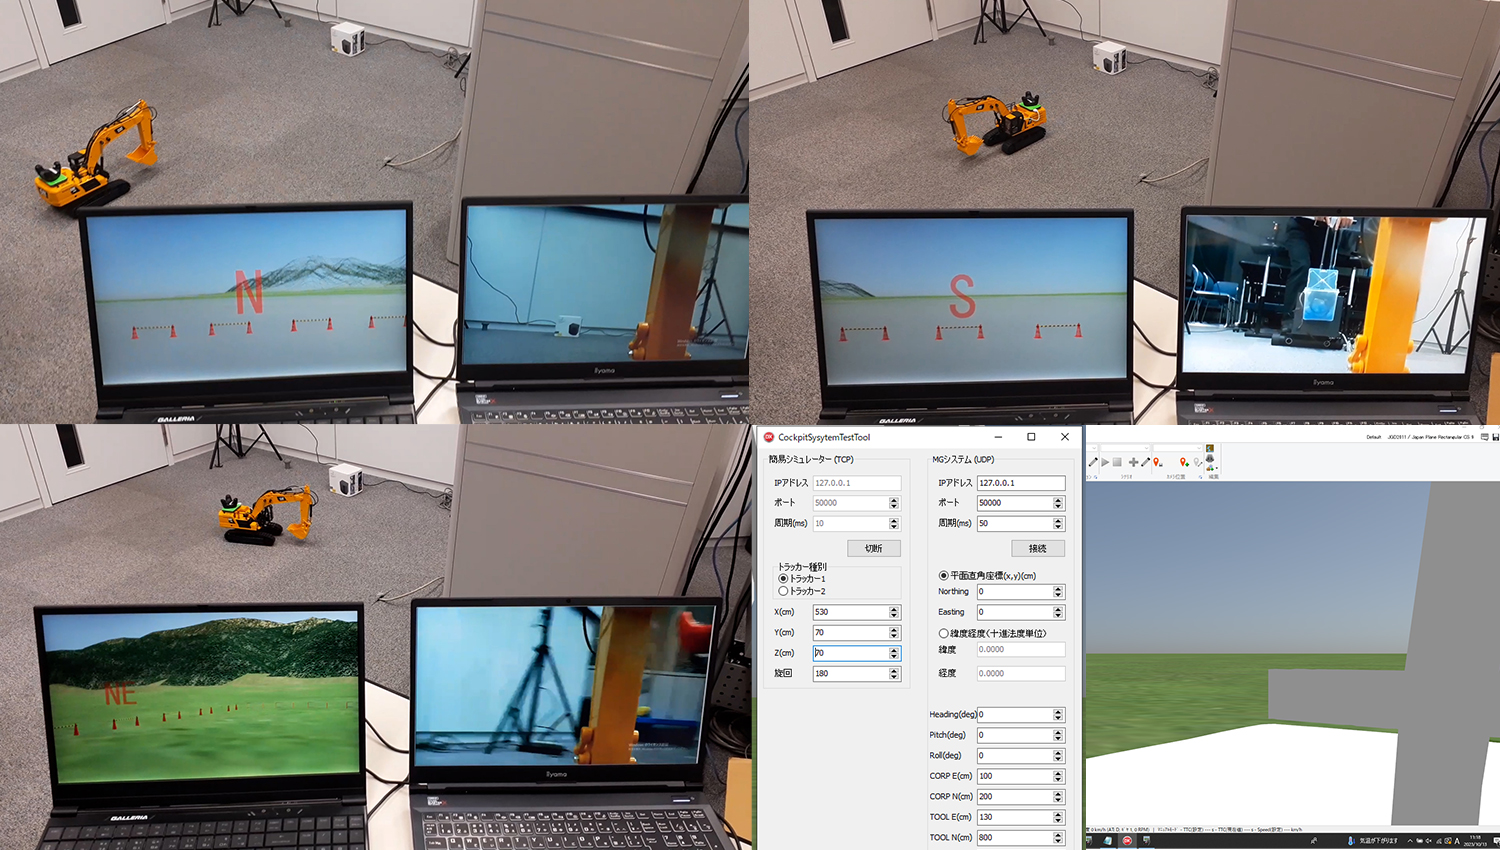Select トラッカー1 radio button
Image resolution: width=1500 pixels, height=850 pixels.
pyautogui.click(x=783, y=579)
